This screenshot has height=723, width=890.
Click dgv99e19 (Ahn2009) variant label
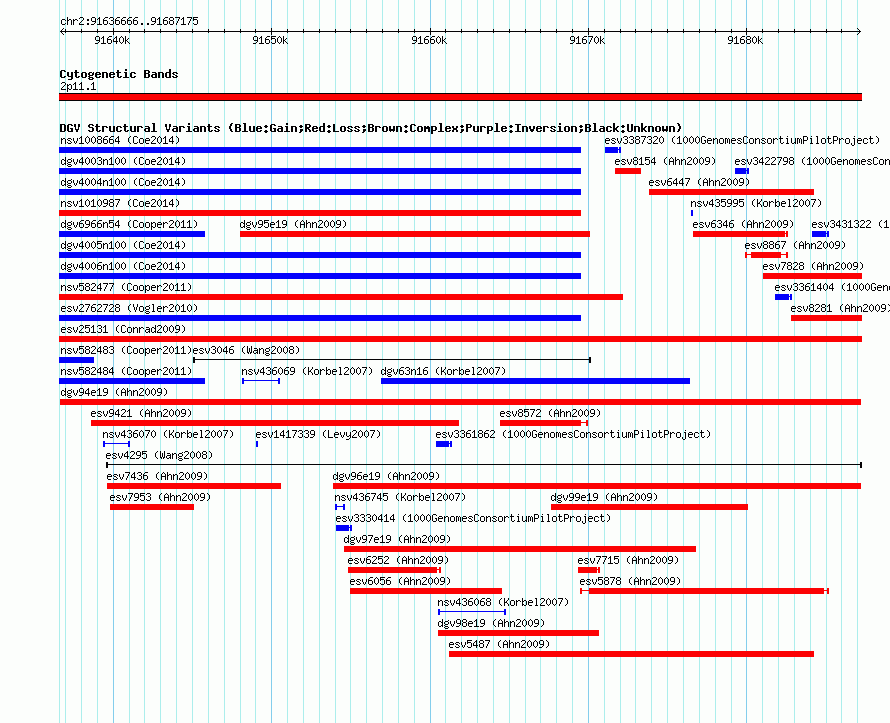[x=604, y=497]
